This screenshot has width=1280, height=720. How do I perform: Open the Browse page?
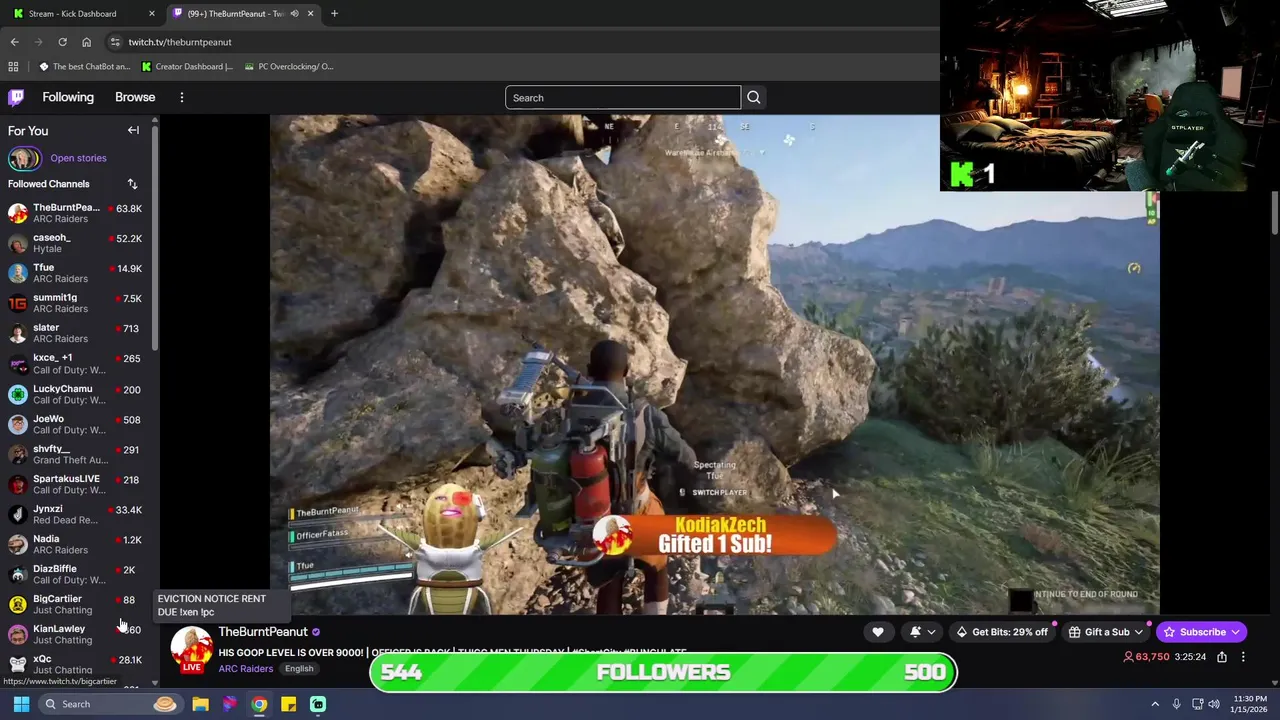pos(135,97)
